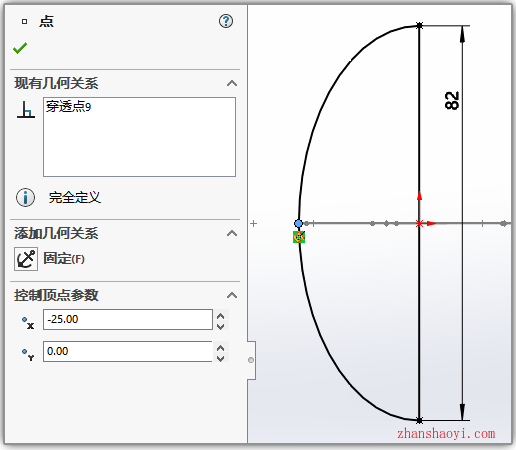
Task: Click the red origin marker
Action: 419,223
